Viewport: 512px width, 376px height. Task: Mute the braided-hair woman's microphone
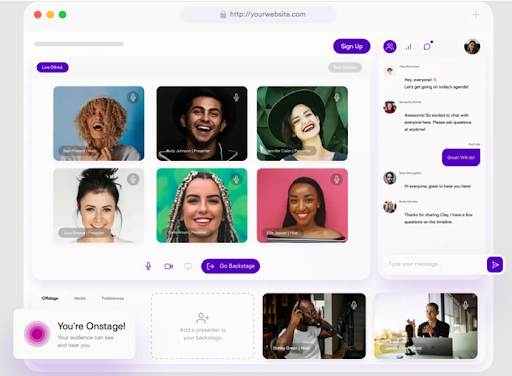236,179
